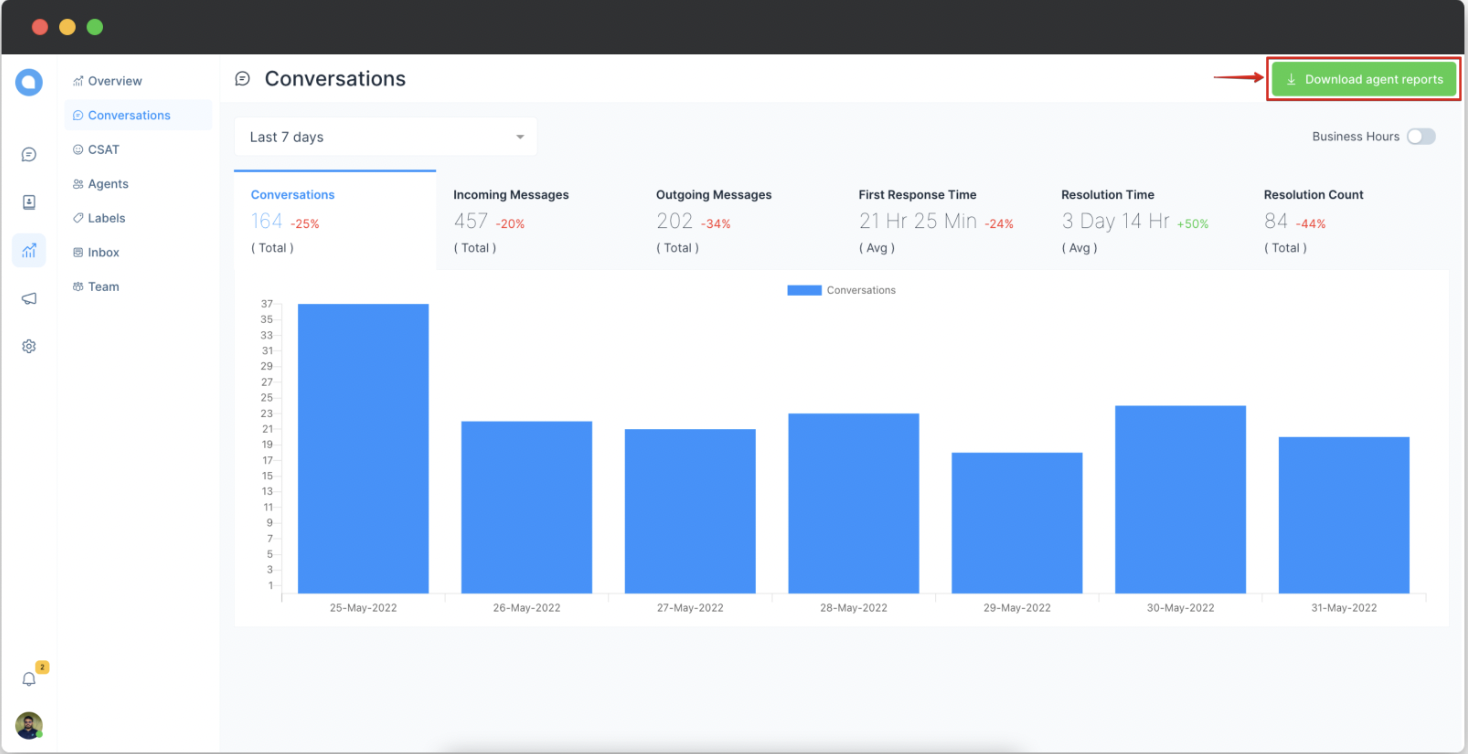Click the dropdown arrow in the date range selector

[x=520, y=137]
